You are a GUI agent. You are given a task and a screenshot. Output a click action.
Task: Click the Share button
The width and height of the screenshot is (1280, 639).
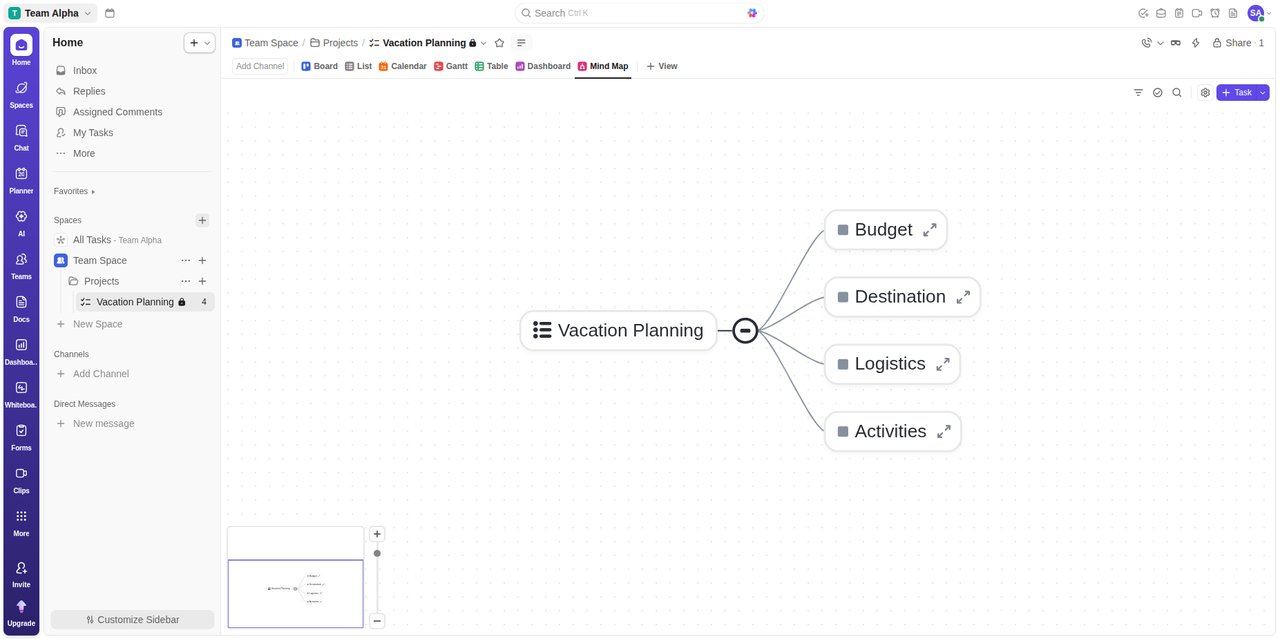[x=1238, y=43]
